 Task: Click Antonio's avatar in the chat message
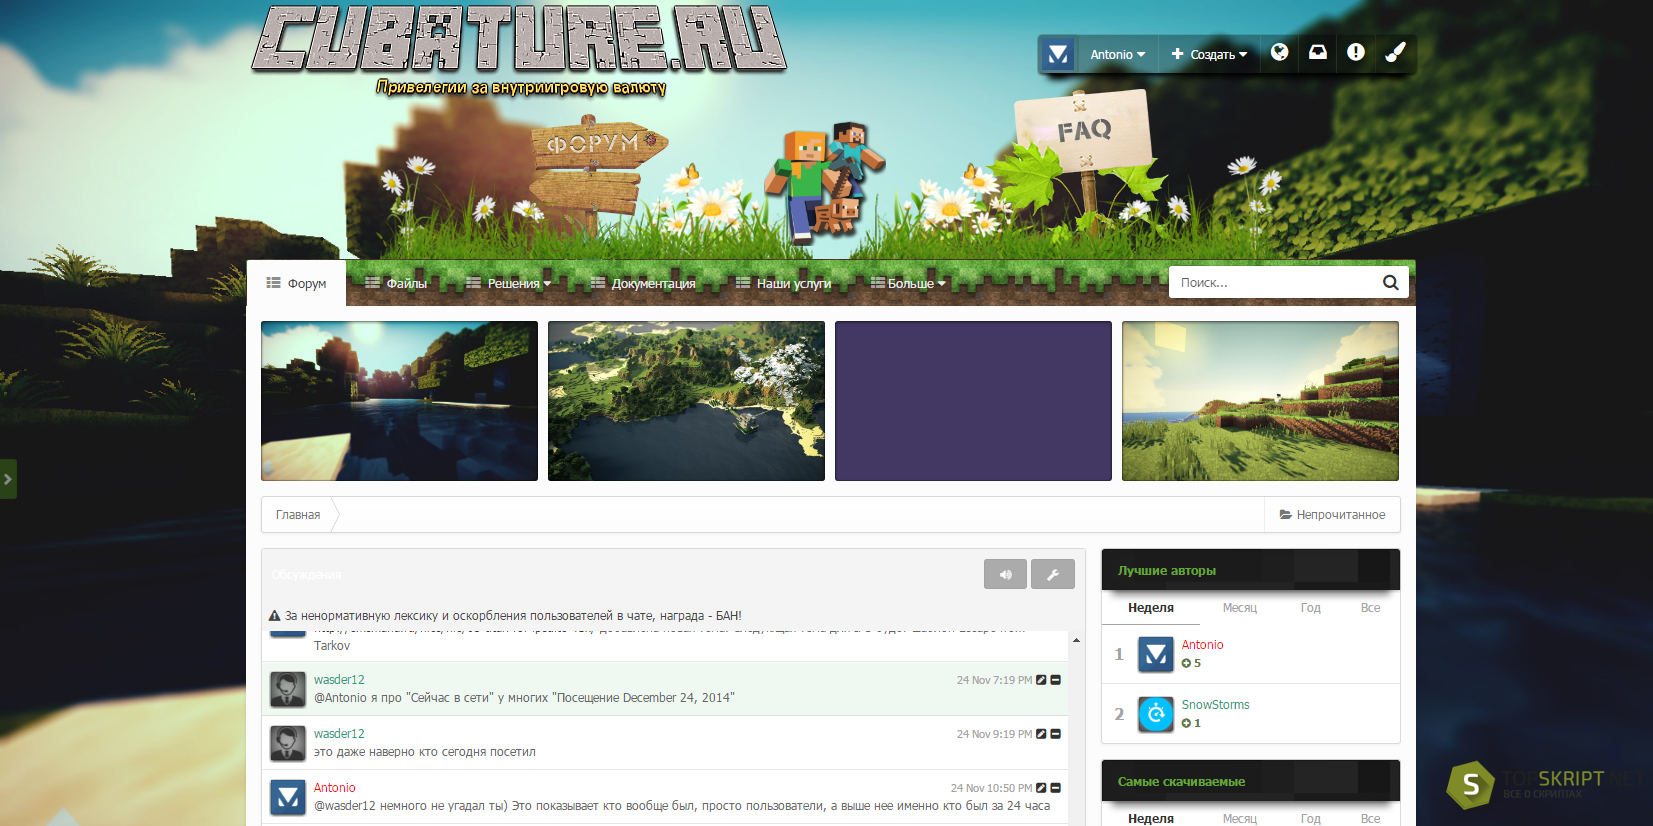tap(288, 797)
